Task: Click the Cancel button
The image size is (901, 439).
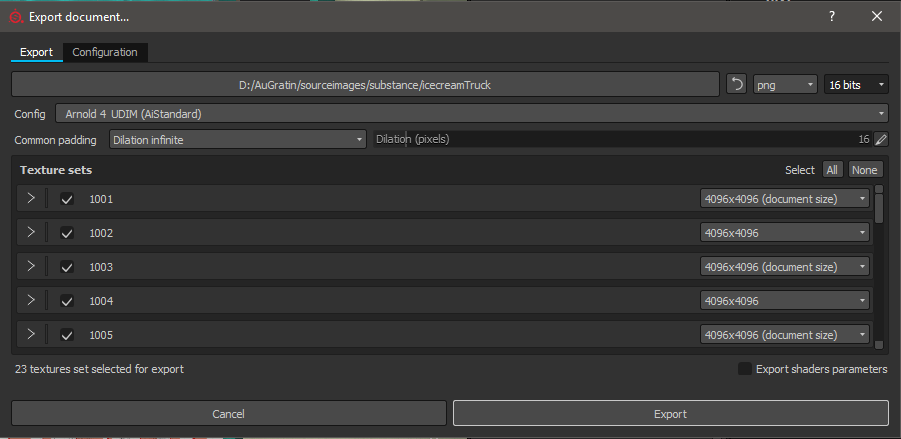Action: [x=228, y=414]
